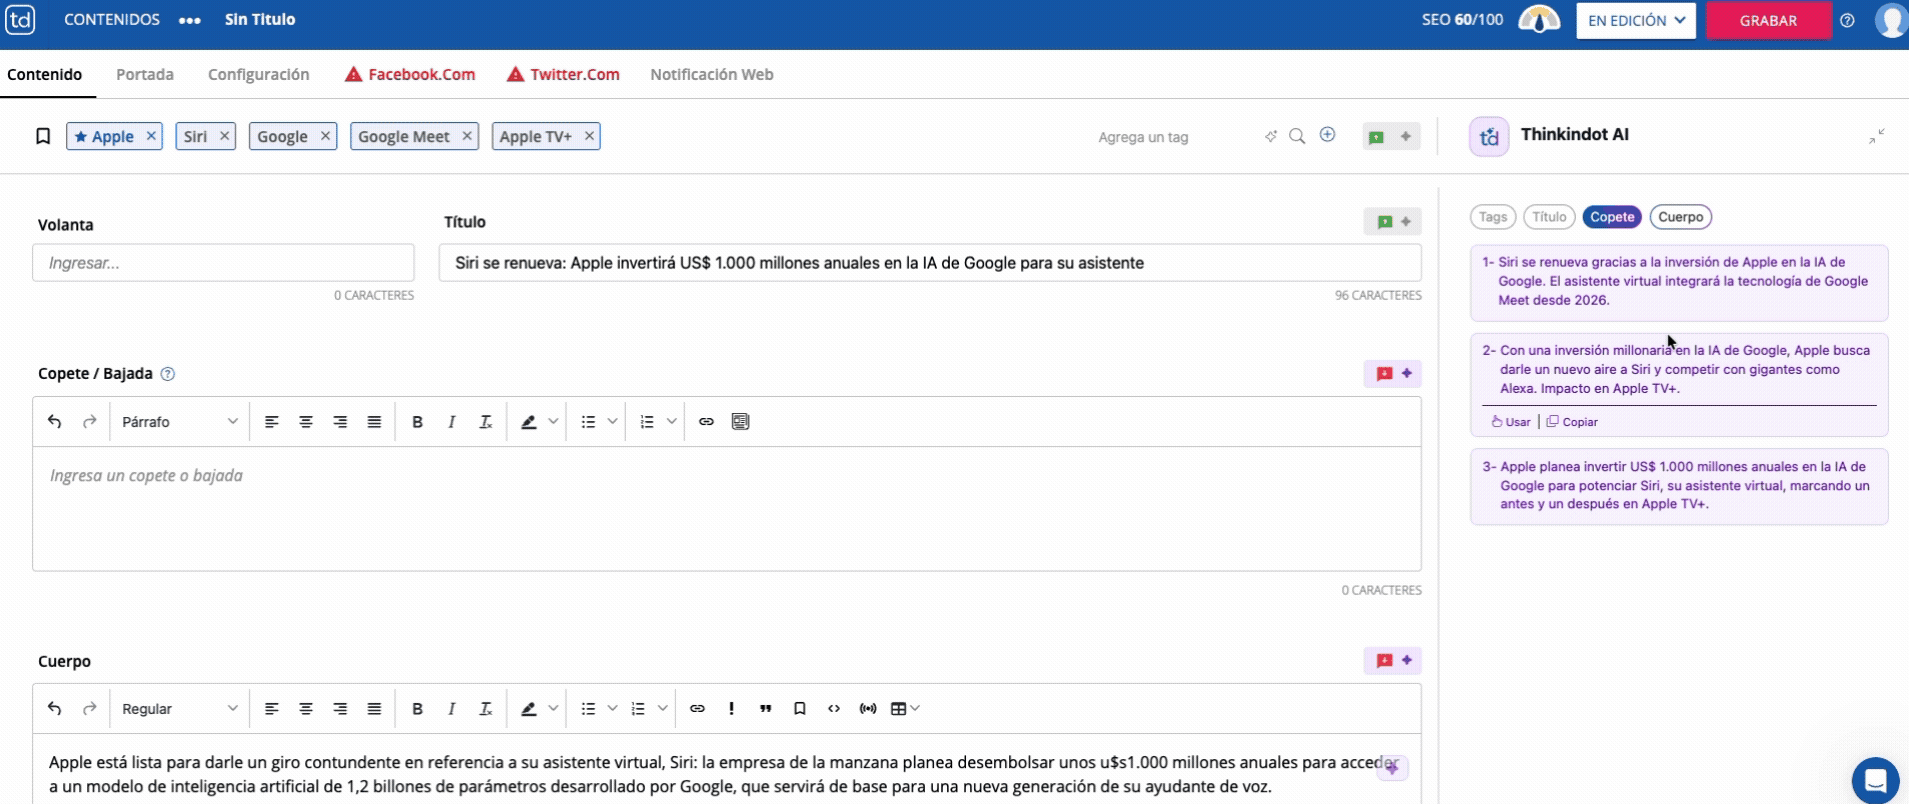Screen dimensions: 1909x804
Task: Expand highlight color options in Copete toolbar
Action: (553, 422)
